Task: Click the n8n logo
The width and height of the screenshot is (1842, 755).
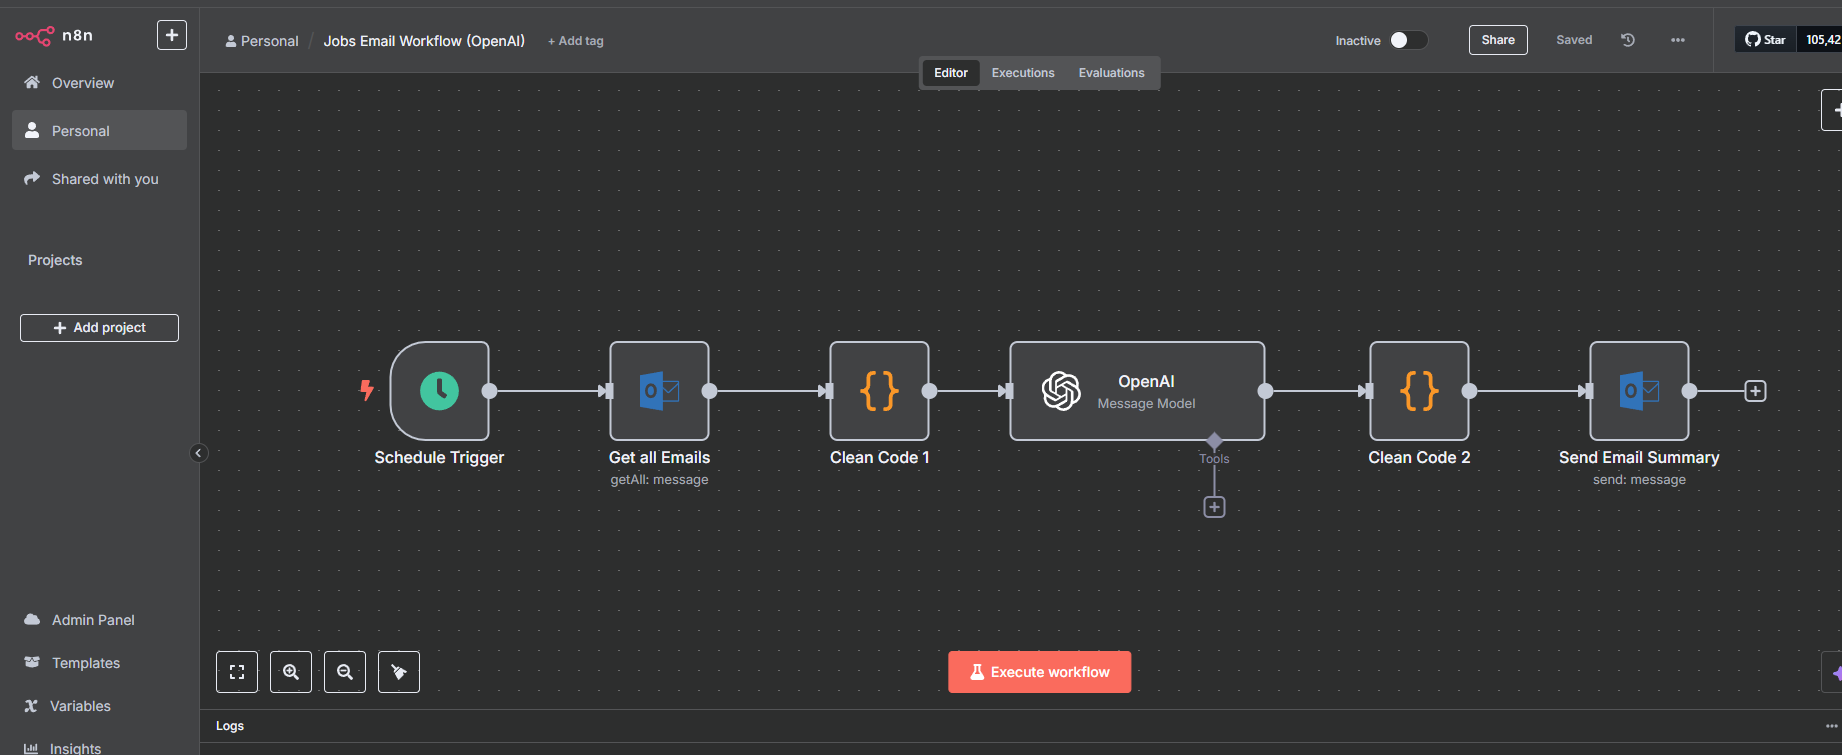Action: coord(54,36)
